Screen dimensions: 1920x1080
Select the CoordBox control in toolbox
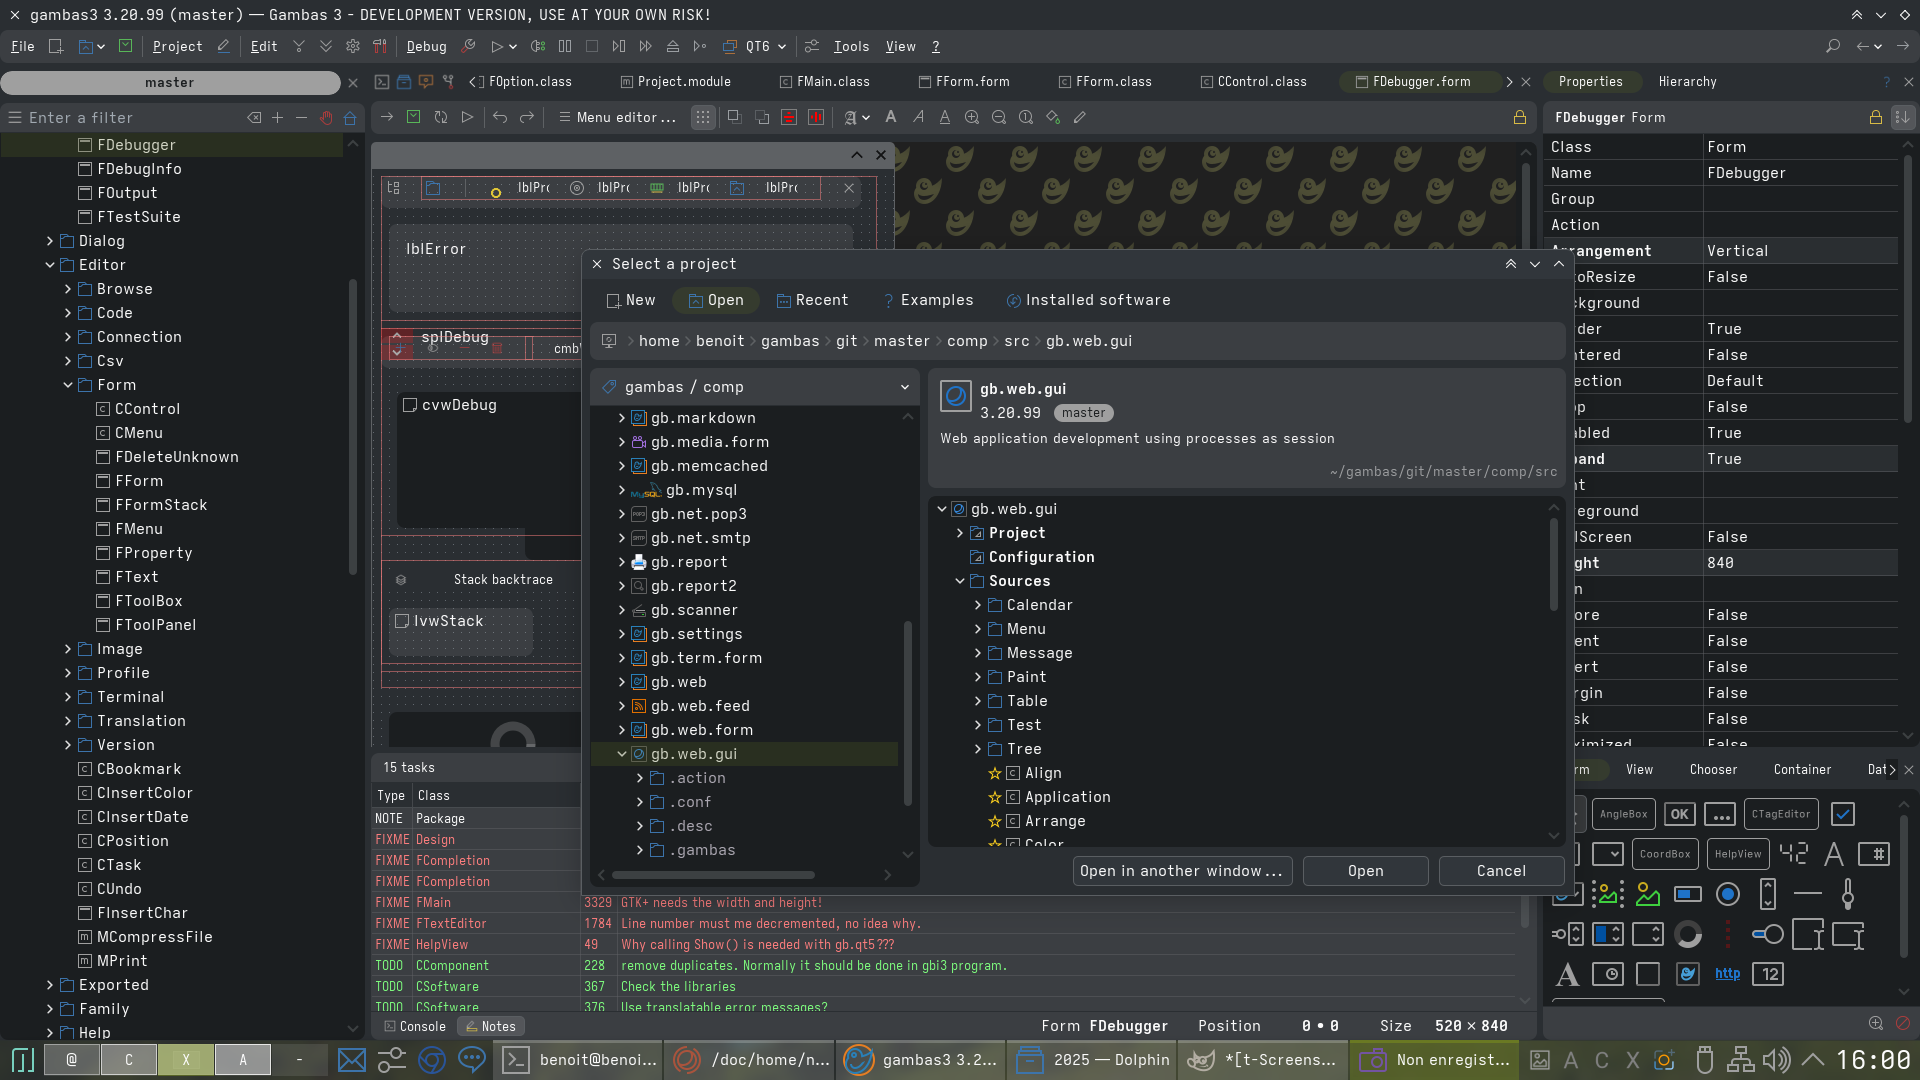[1665, 855]
